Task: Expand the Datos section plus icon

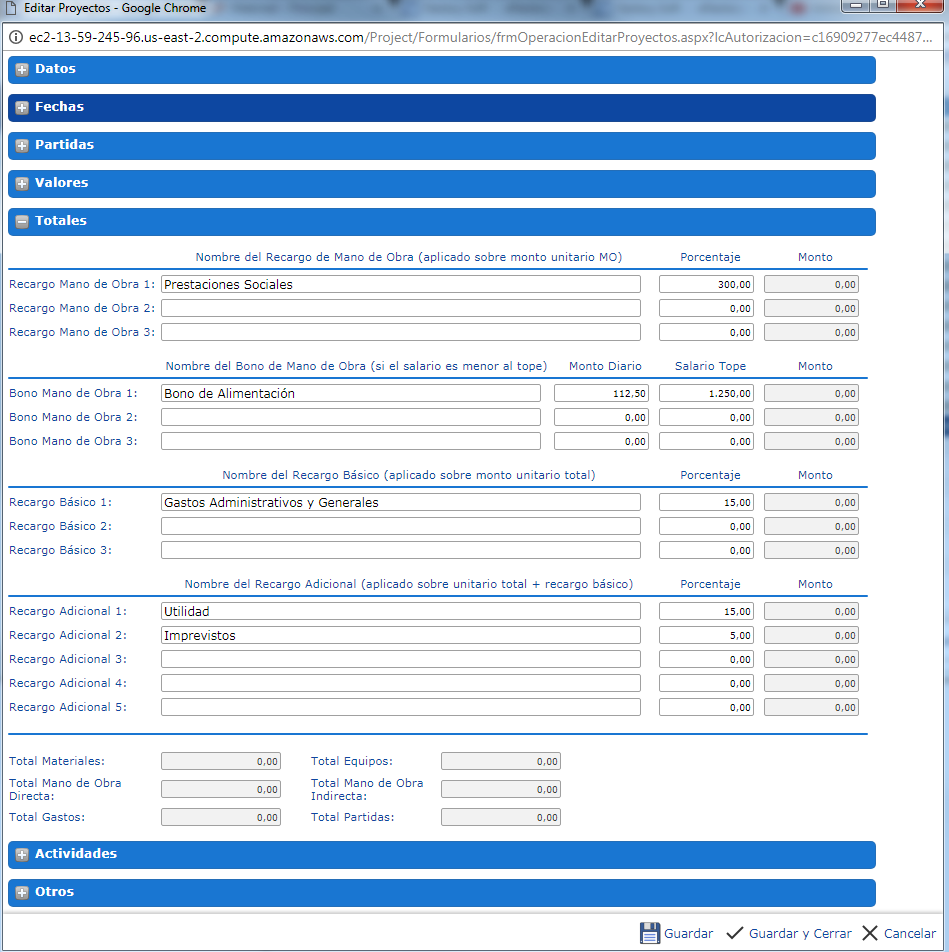Action: click(x=22, y=70)
